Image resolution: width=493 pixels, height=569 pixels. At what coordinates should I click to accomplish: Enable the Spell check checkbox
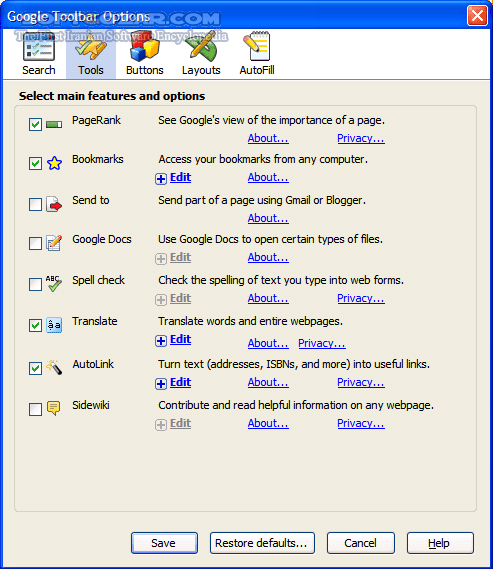[35, 284]
